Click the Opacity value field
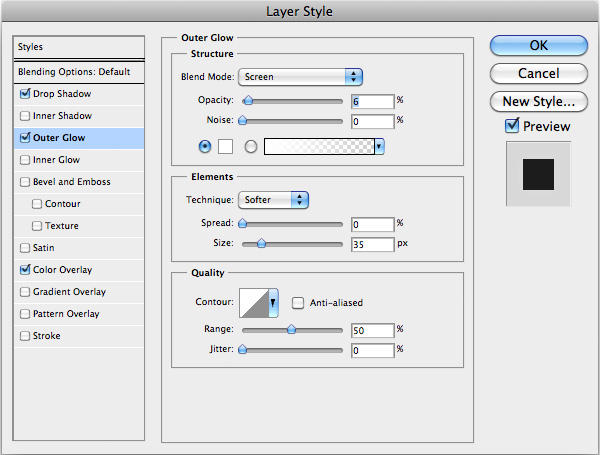 coord(372,101)
